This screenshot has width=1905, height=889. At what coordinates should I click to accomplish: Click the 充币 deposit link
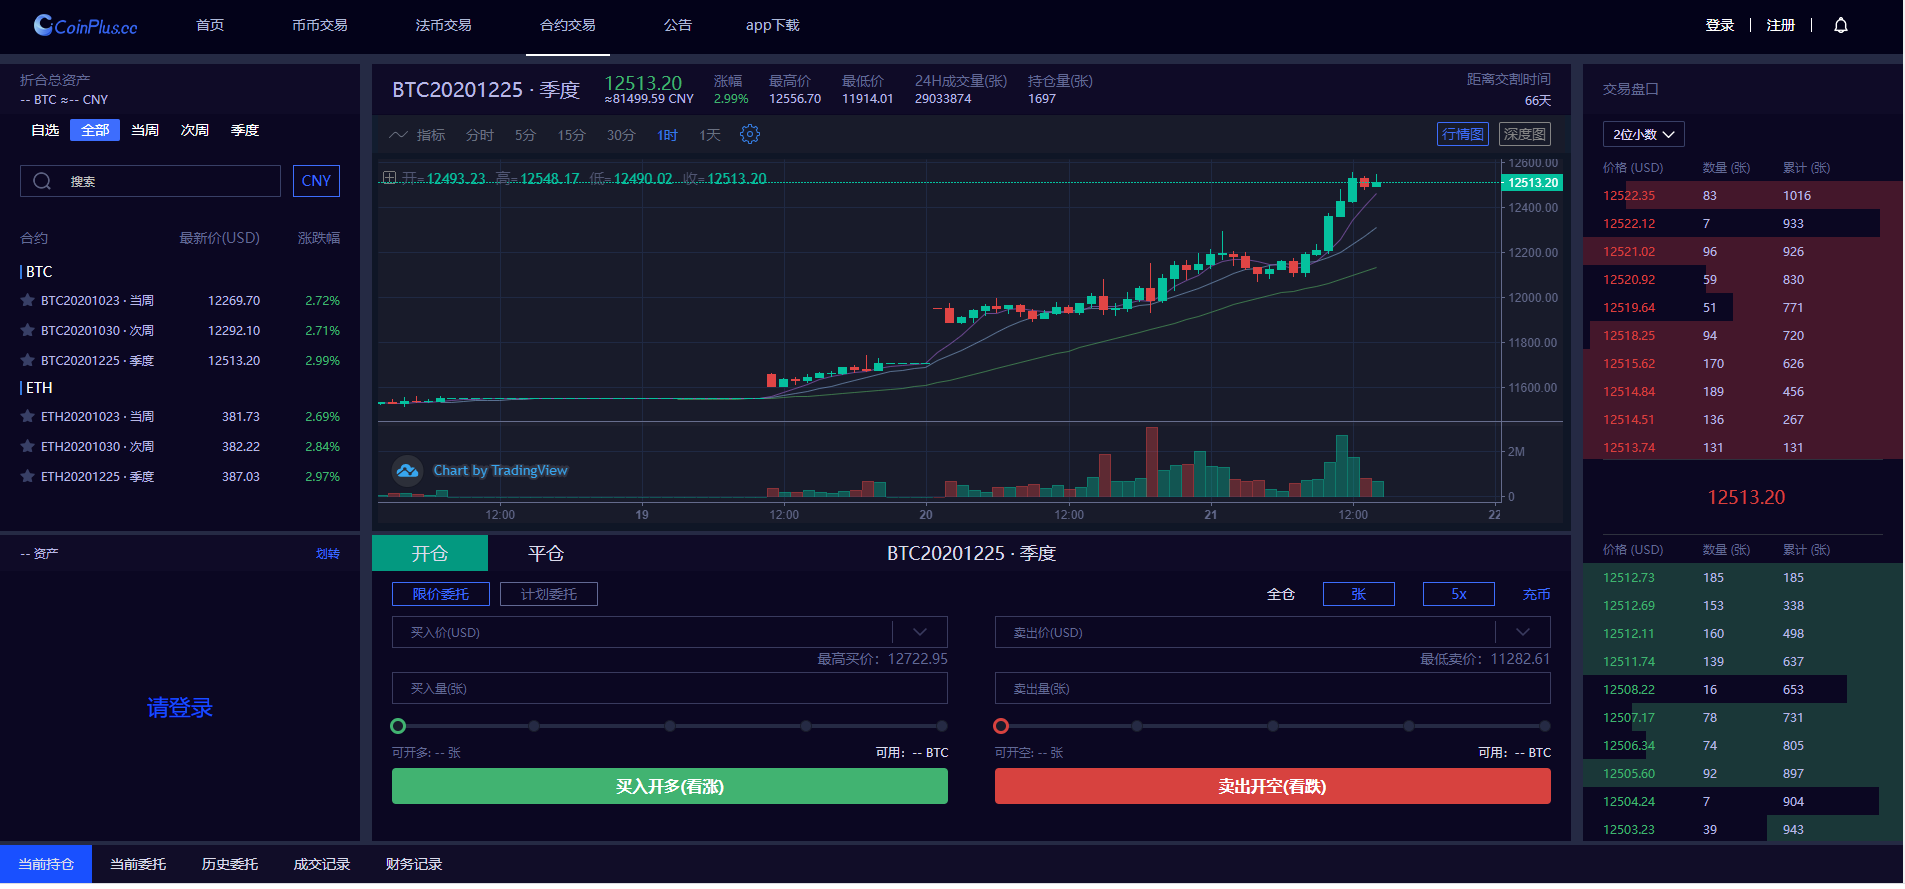pos(1537,594)
